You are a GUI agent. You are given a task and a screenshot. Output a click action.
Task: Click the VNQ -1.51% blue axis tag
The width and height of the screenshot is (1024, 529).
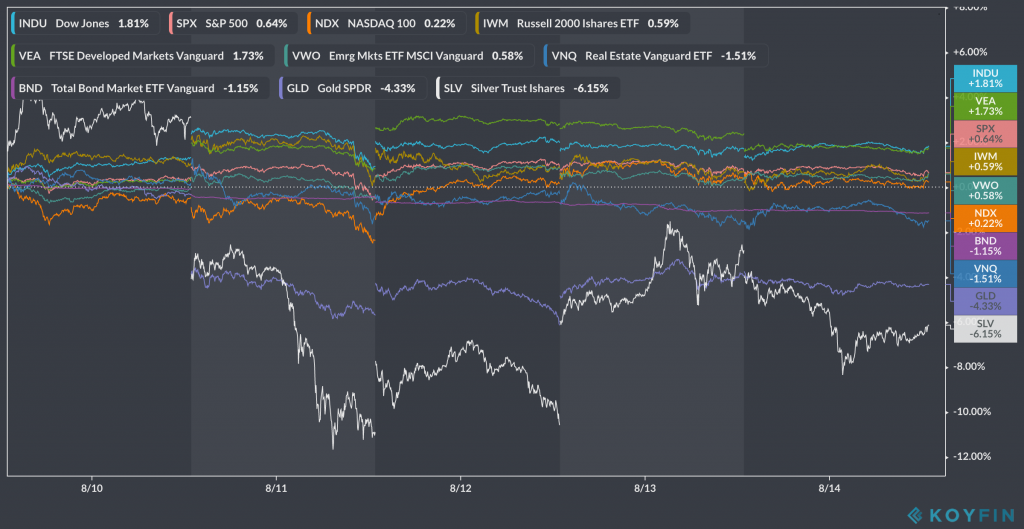[985, 274]
